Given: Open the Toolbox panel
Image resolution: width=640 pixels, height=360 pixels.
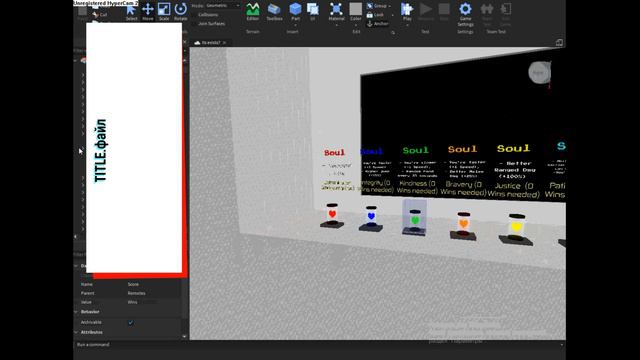Looking at the screenshot, I should click(x=274, y=12).
